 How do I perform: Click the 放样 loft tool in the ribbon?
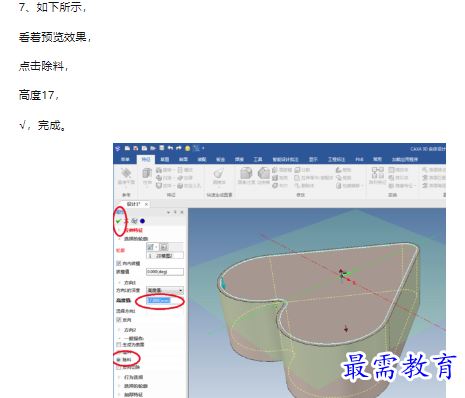coord(165,185)
